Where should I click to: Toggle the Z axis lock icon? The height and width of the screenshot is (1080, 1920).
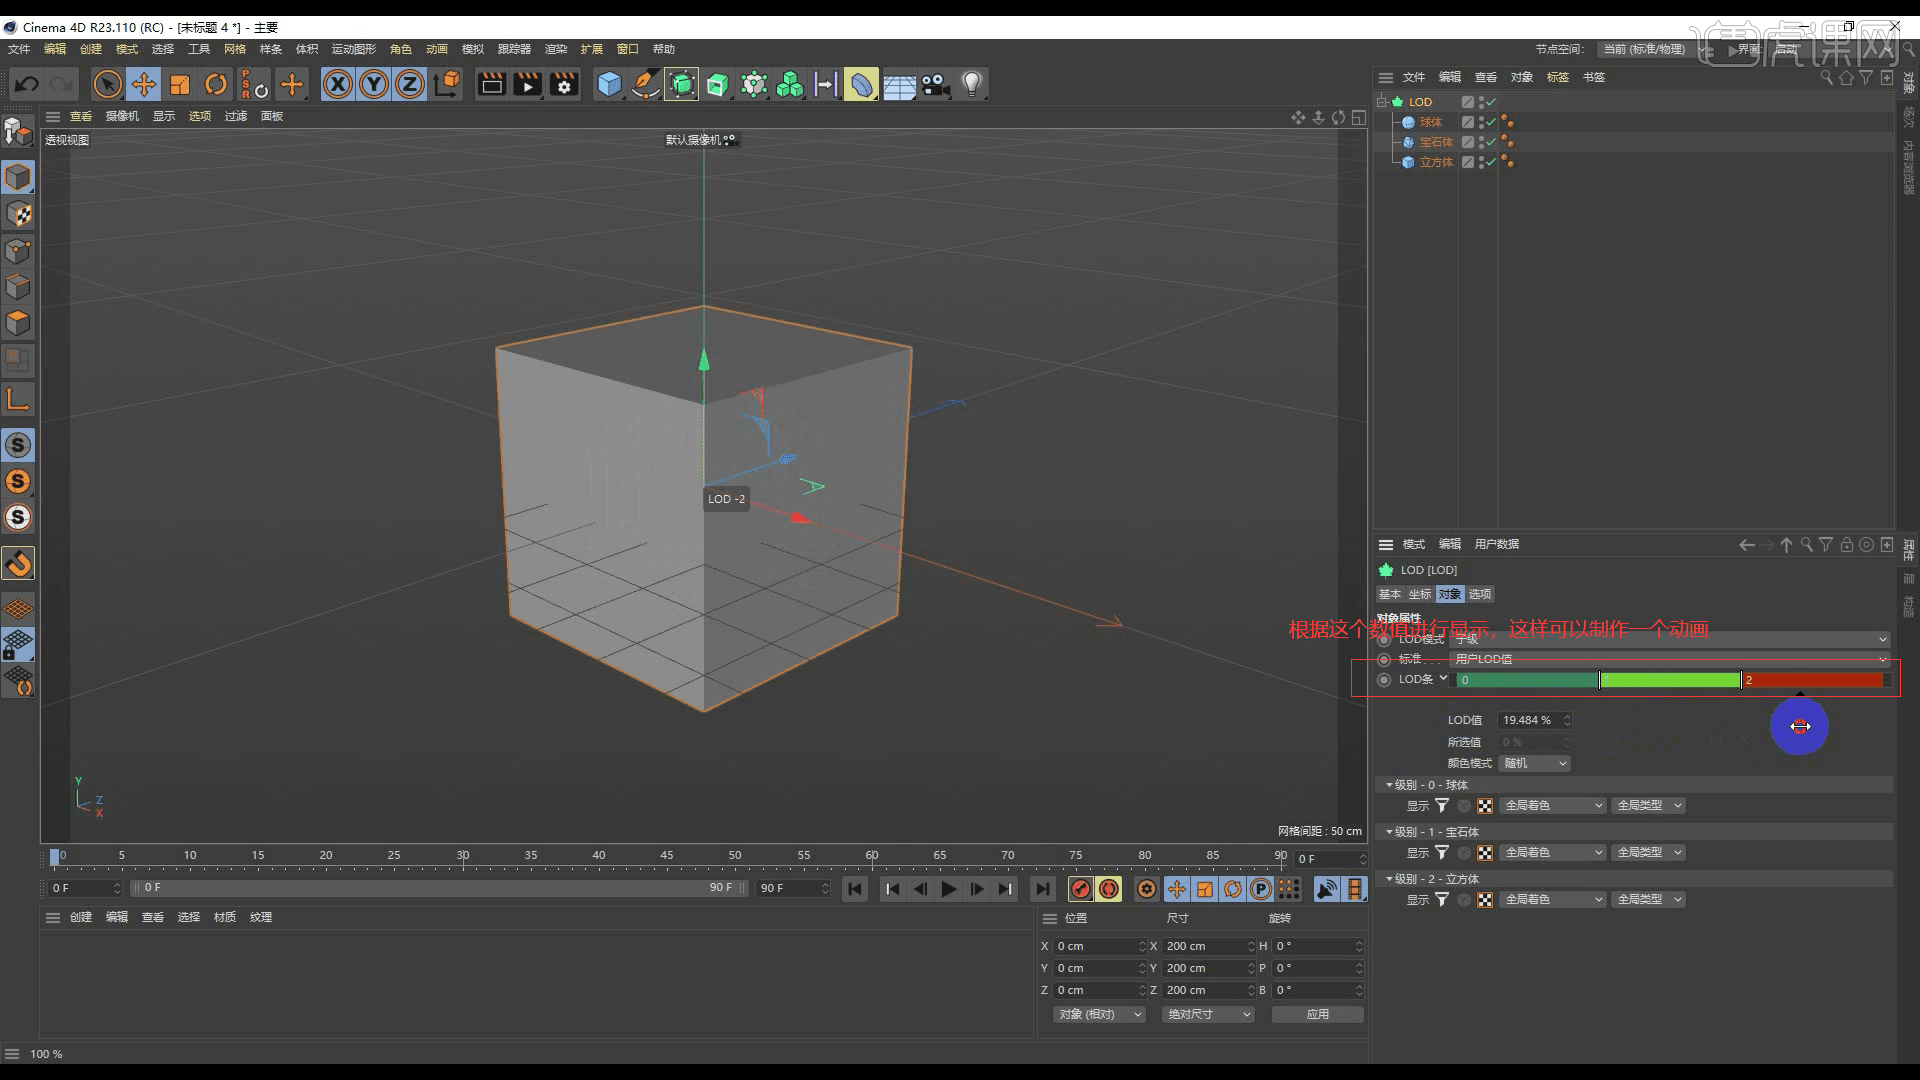tap(410, 84)
